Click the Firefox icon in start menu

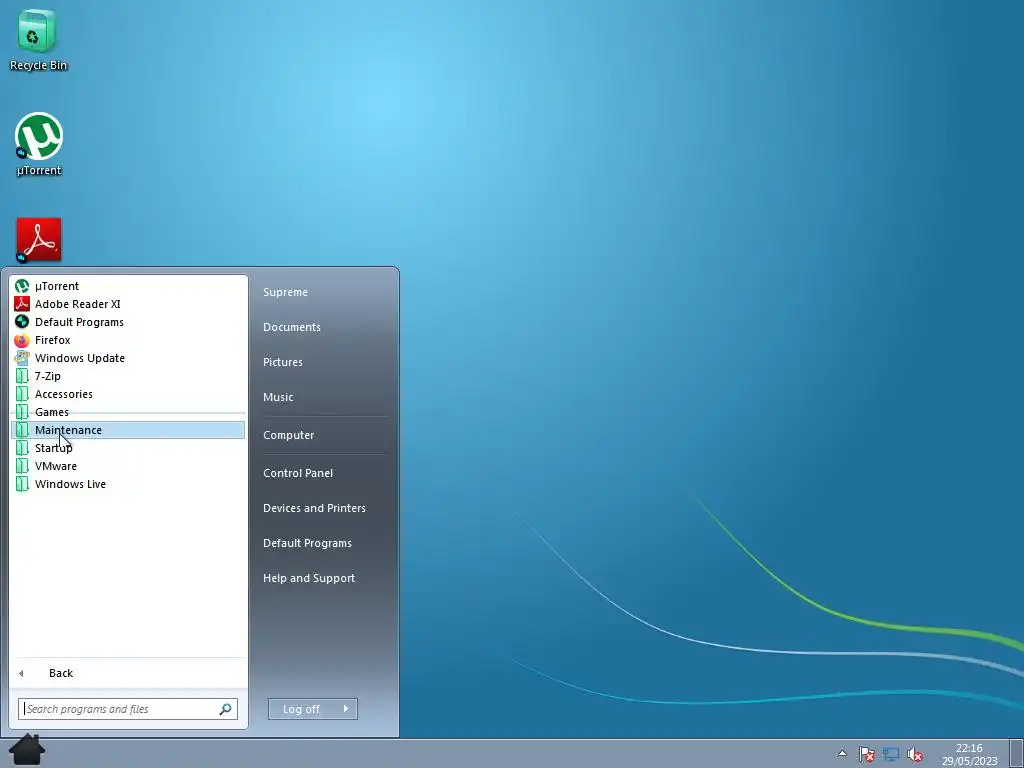[x=22, y=340]
